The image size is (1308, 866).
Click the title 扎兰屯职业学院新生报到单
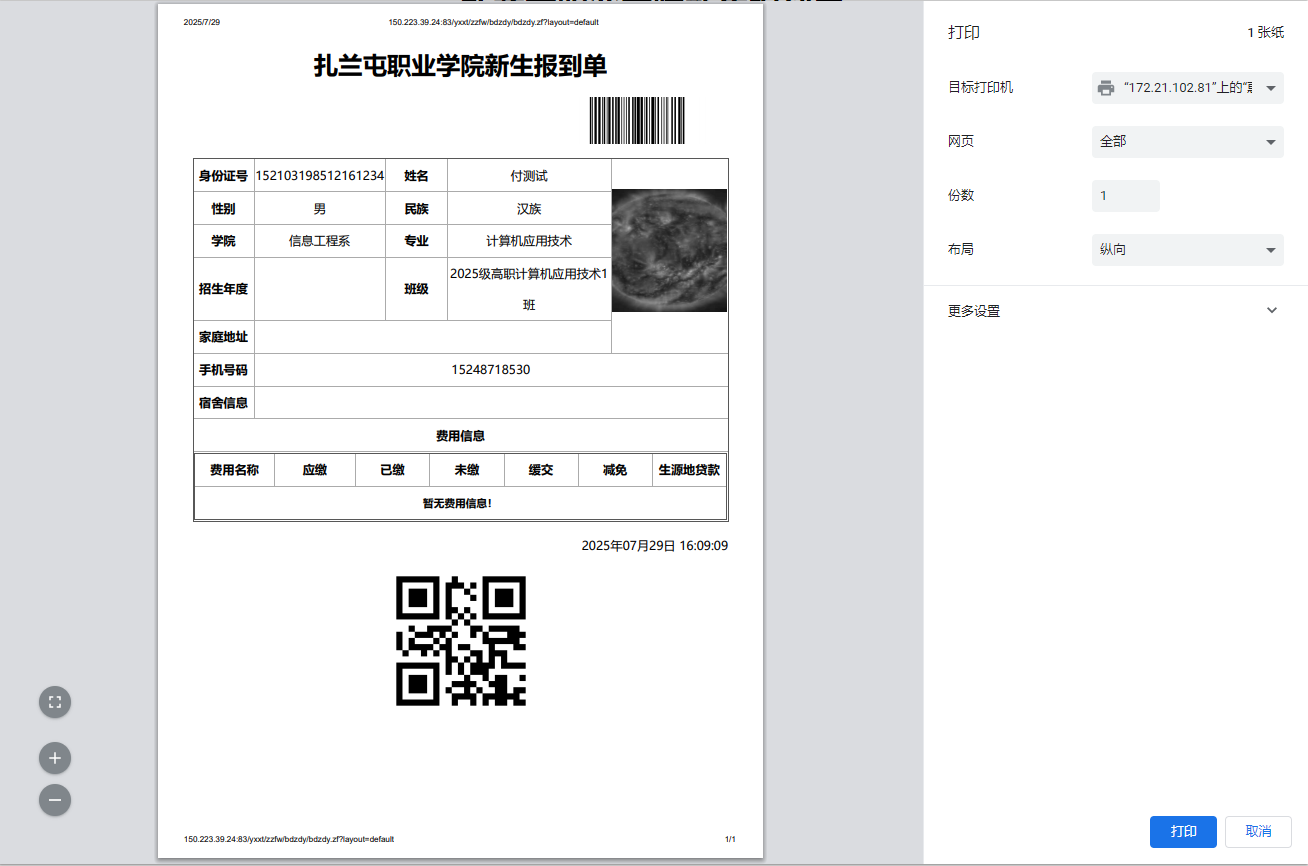point(461,66)
